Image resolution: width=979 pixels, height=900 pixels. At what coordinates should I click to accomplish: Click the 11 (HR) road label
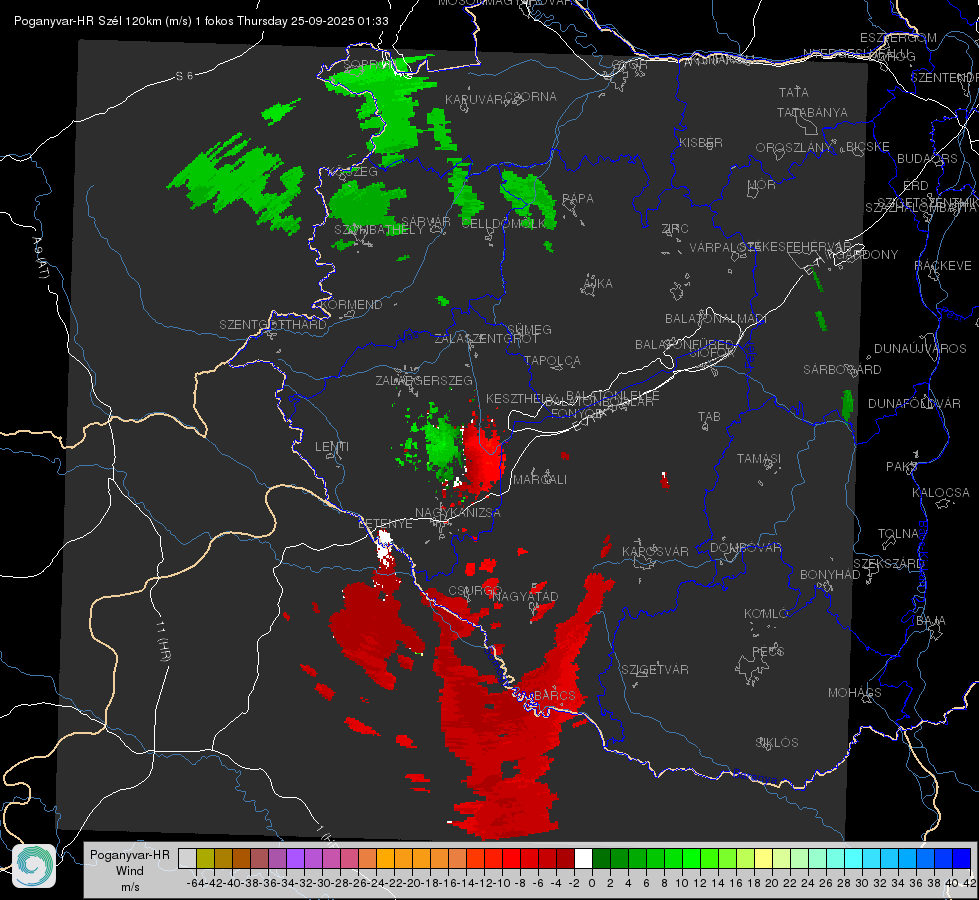[x=164, y=641]
